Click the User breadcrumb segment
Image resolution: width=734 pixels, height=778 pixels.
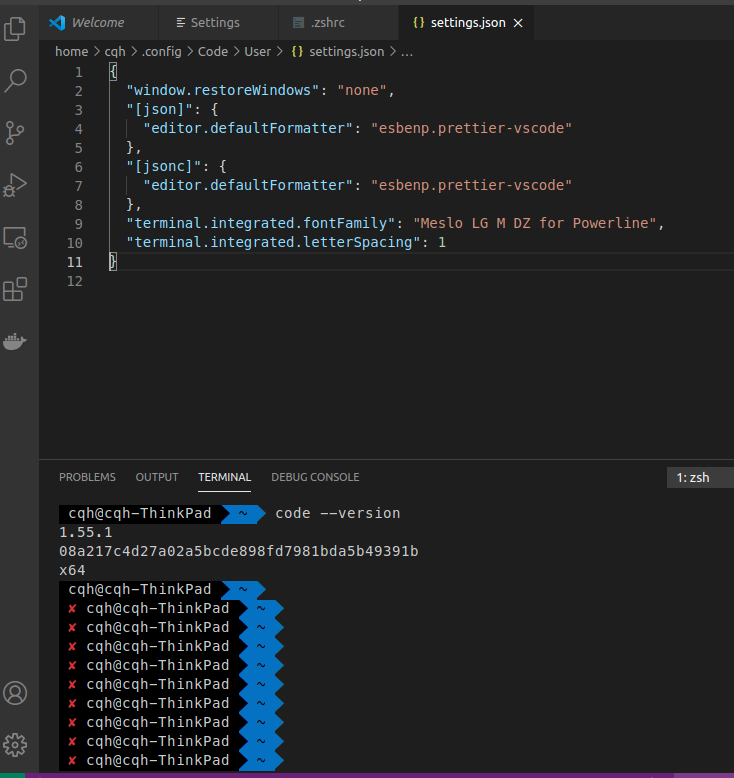point(258,52)
